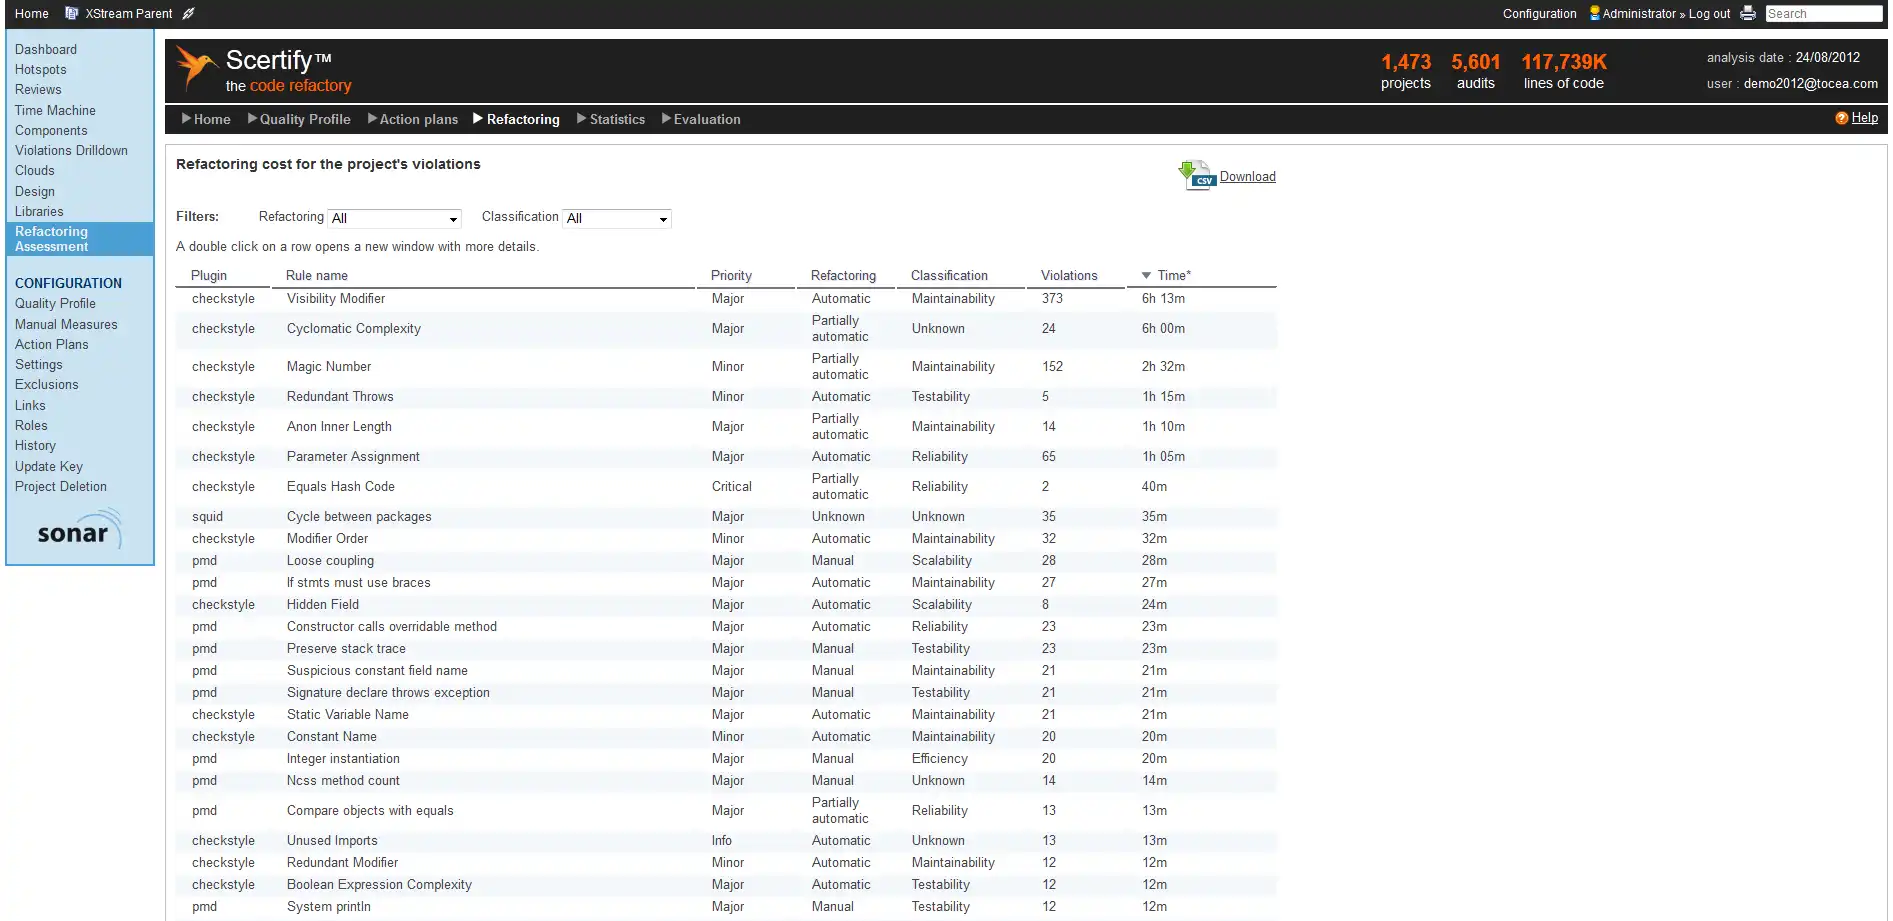Click into the Search field
1893x921 pixels.
click(x=1823, y=13)
